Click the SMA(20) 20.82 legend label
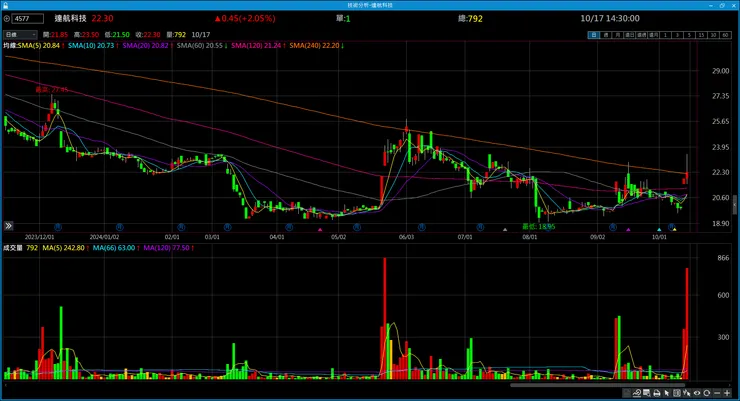Image resolution: width=740 pixels, height=401 pixels. 145,45
